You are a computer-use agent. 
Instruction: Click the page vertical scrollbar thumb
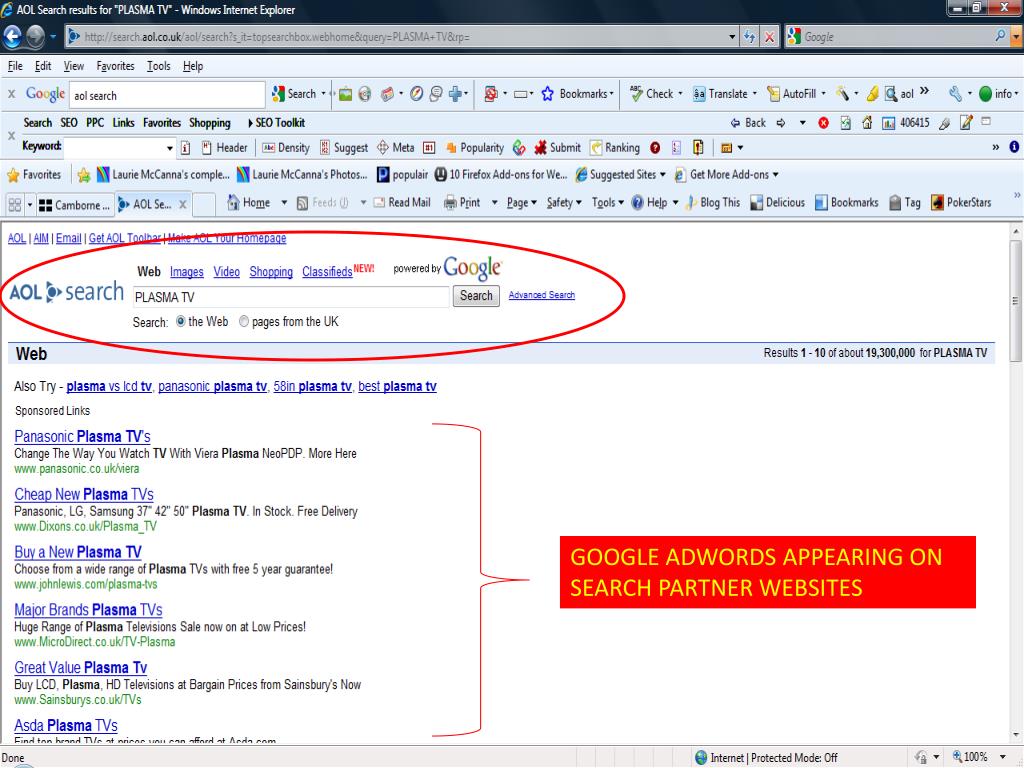click(x=1015, y=300)
